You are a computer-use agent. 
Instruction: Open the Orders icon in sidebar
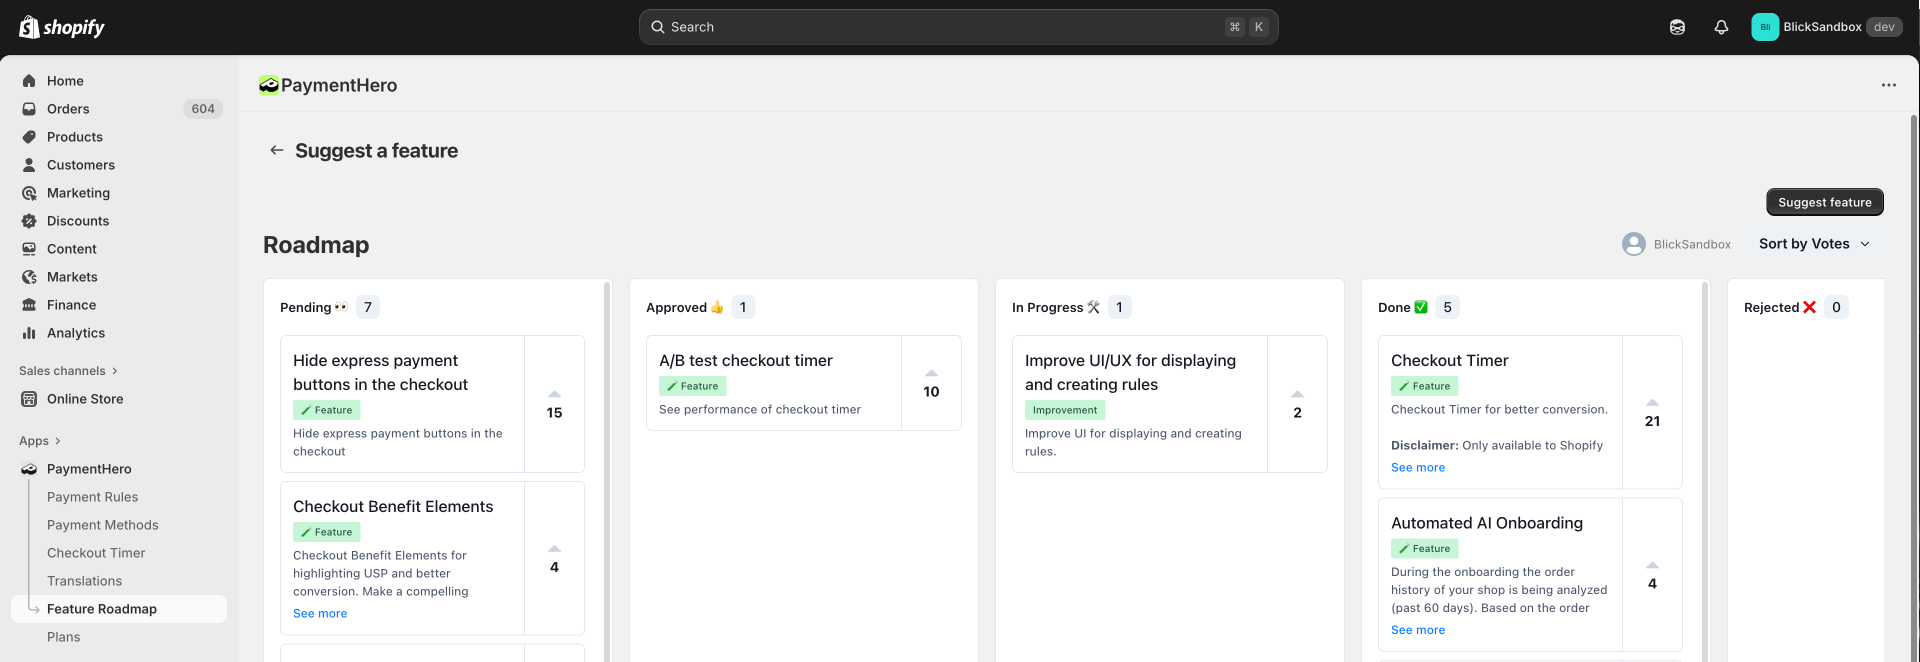click(29, 109)
